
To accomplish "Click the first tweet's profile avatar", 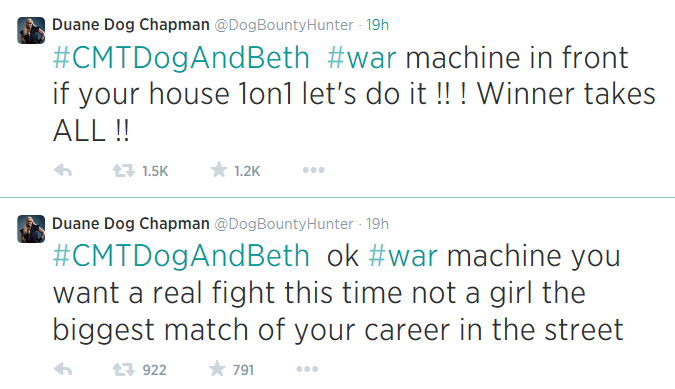I will [31, 31].
